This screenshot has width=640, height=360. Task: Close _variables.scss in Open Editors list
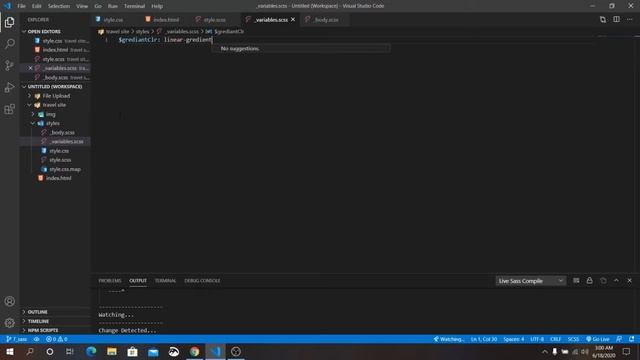click(30, 68)
